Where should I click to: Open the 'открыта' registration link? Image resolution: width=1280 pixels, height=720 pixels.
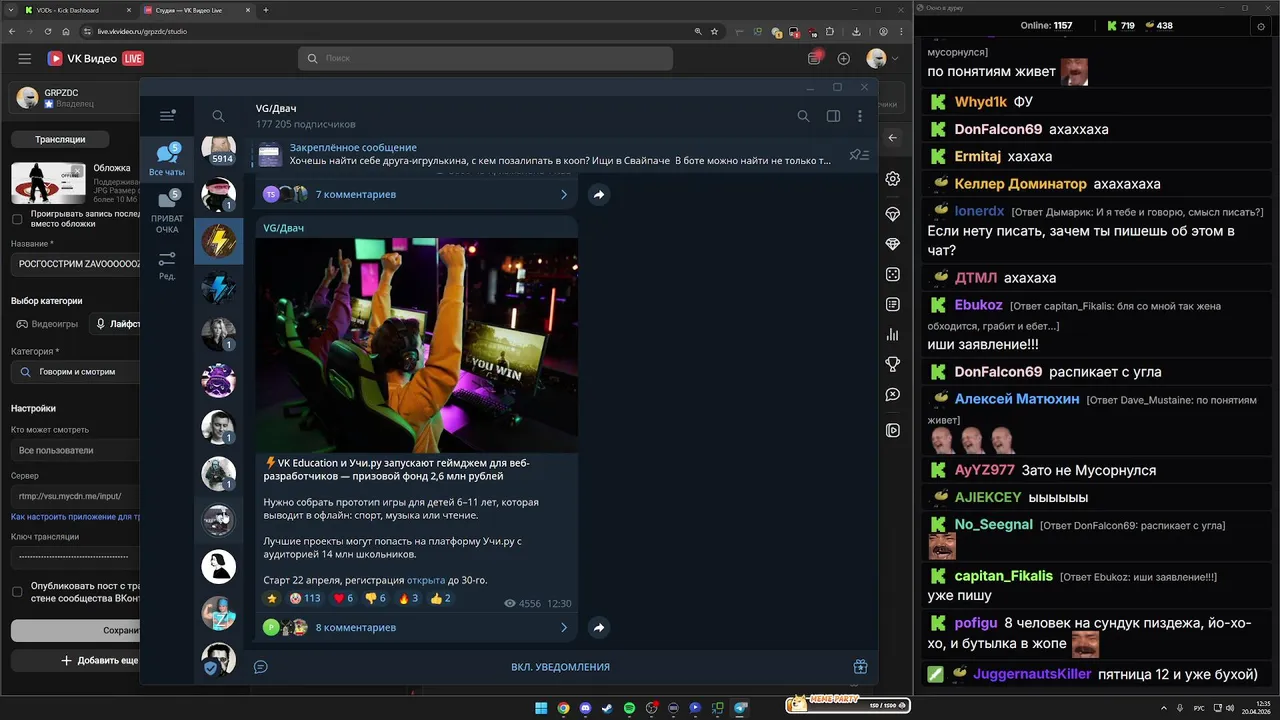(425, 580)
